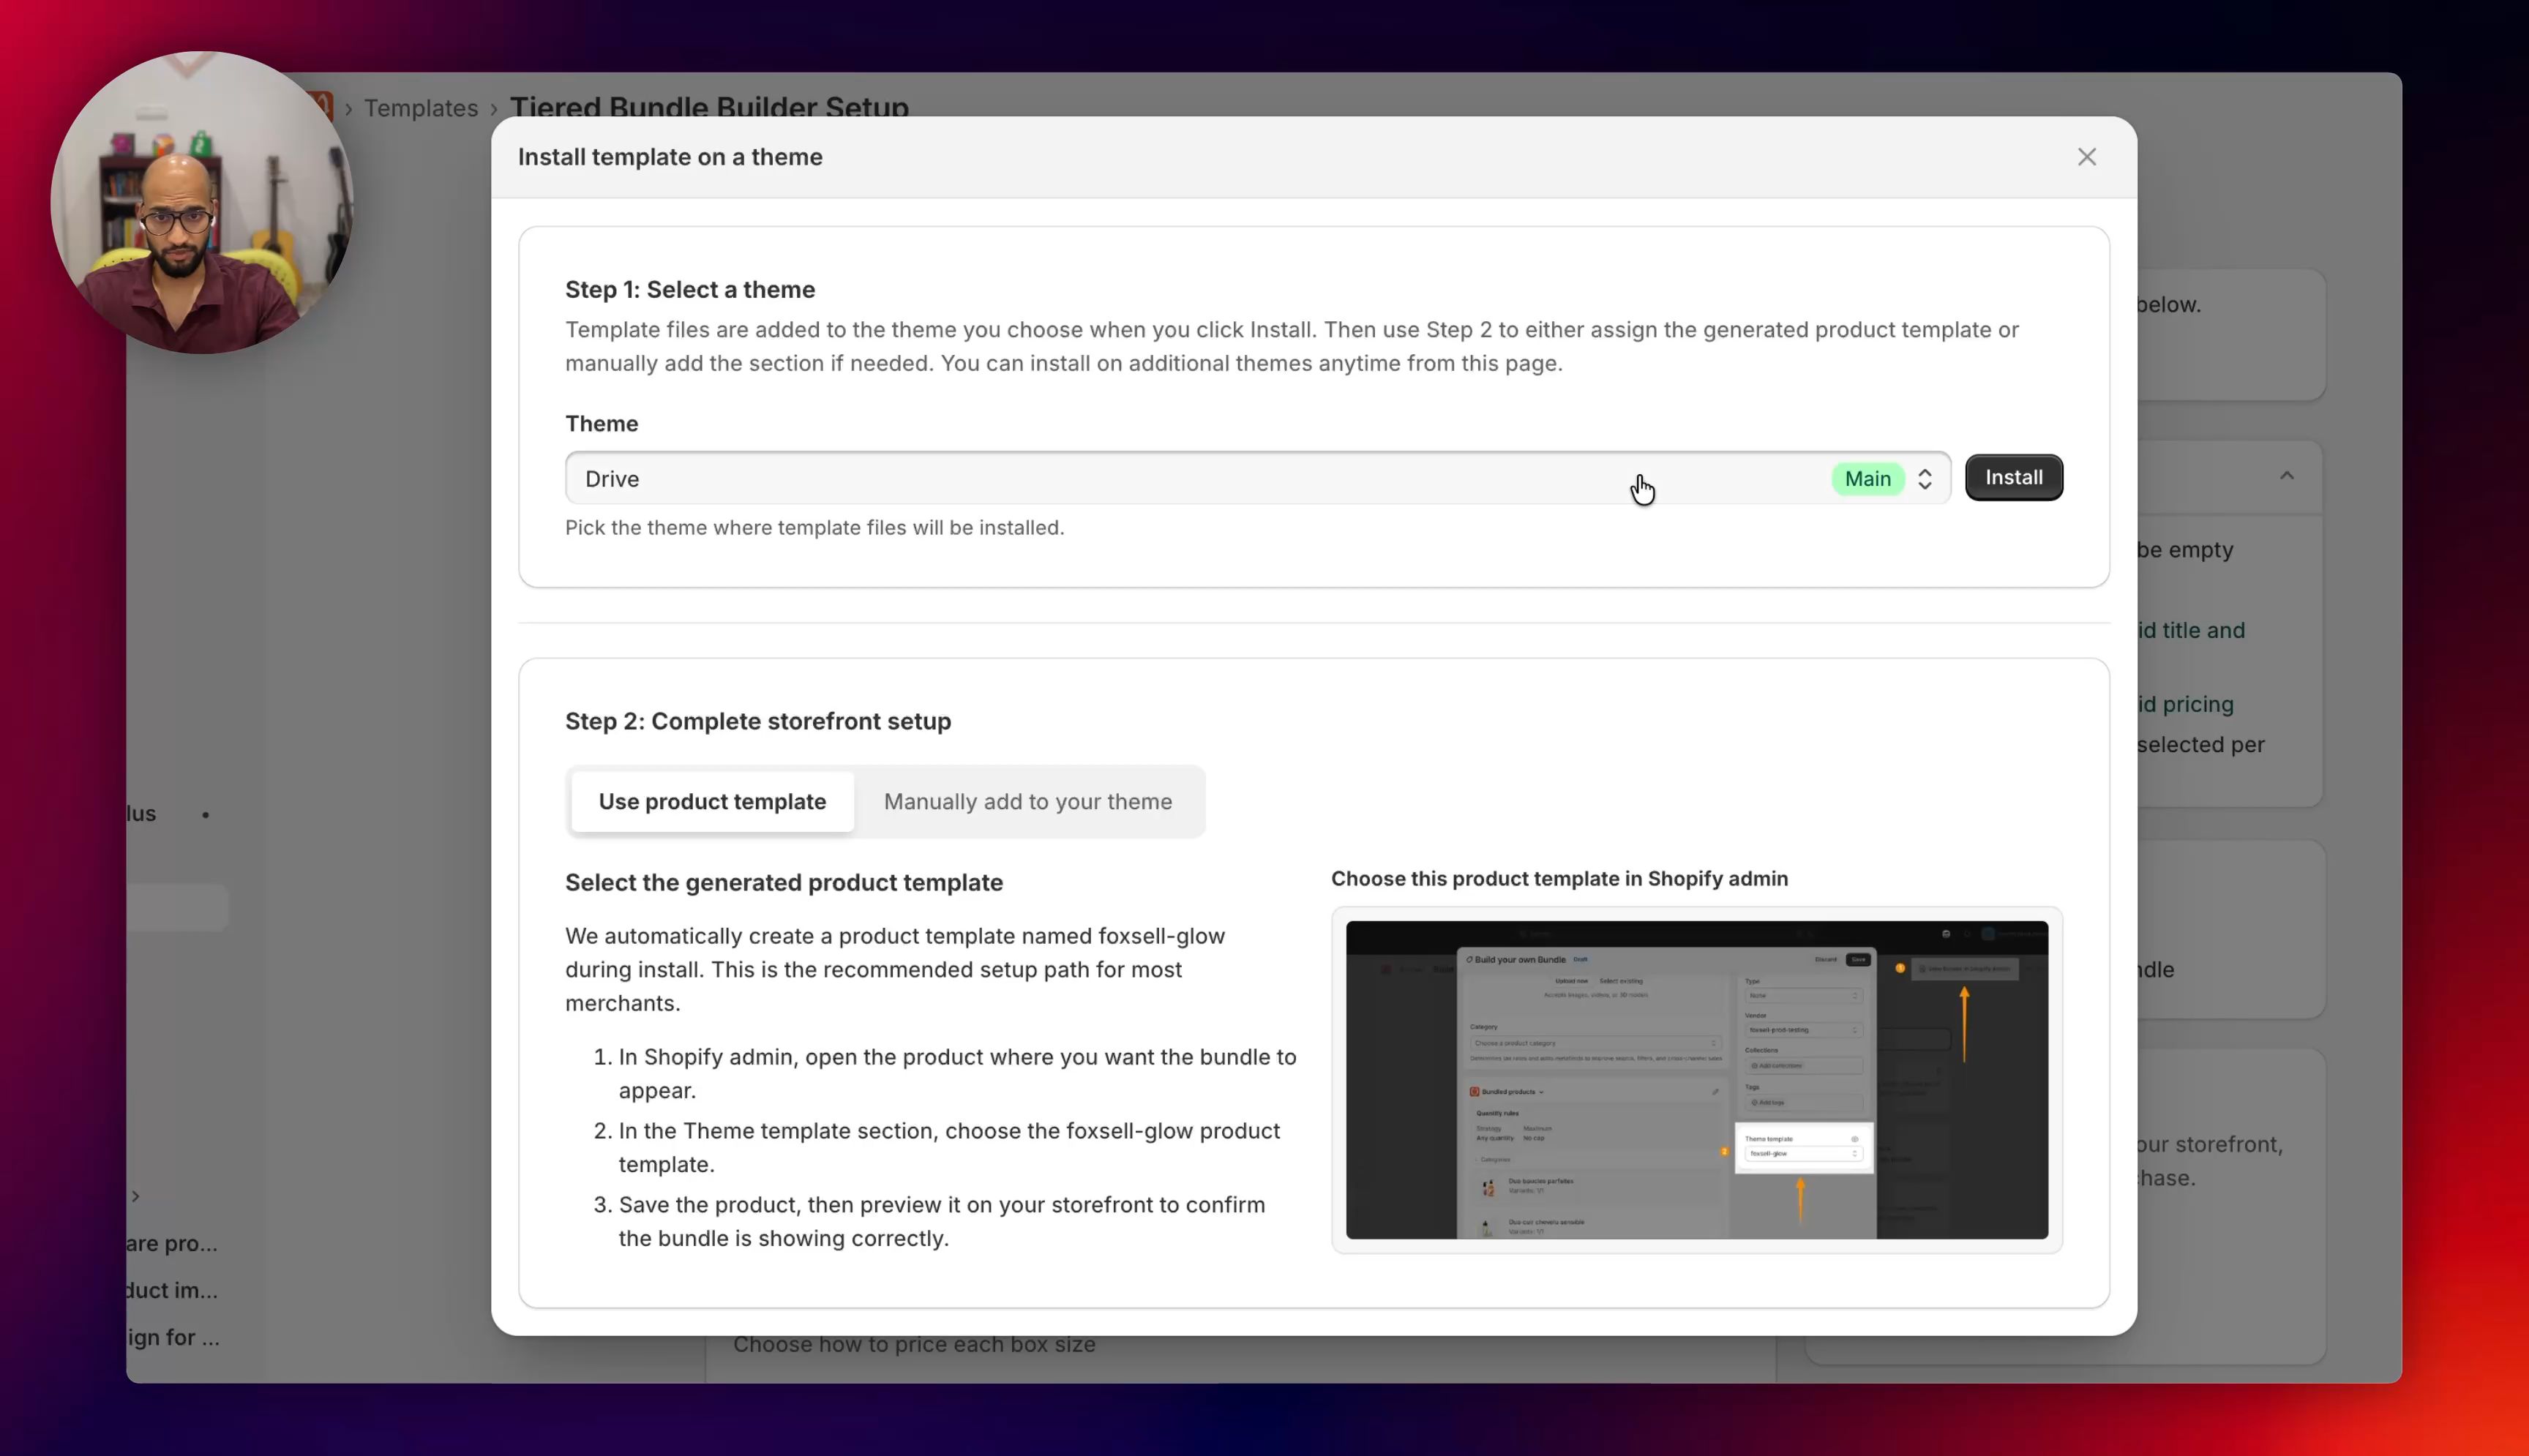Screen dimensions: 2529x1456
Task: Click the green Main badge
Action: tap(1867, 479)
